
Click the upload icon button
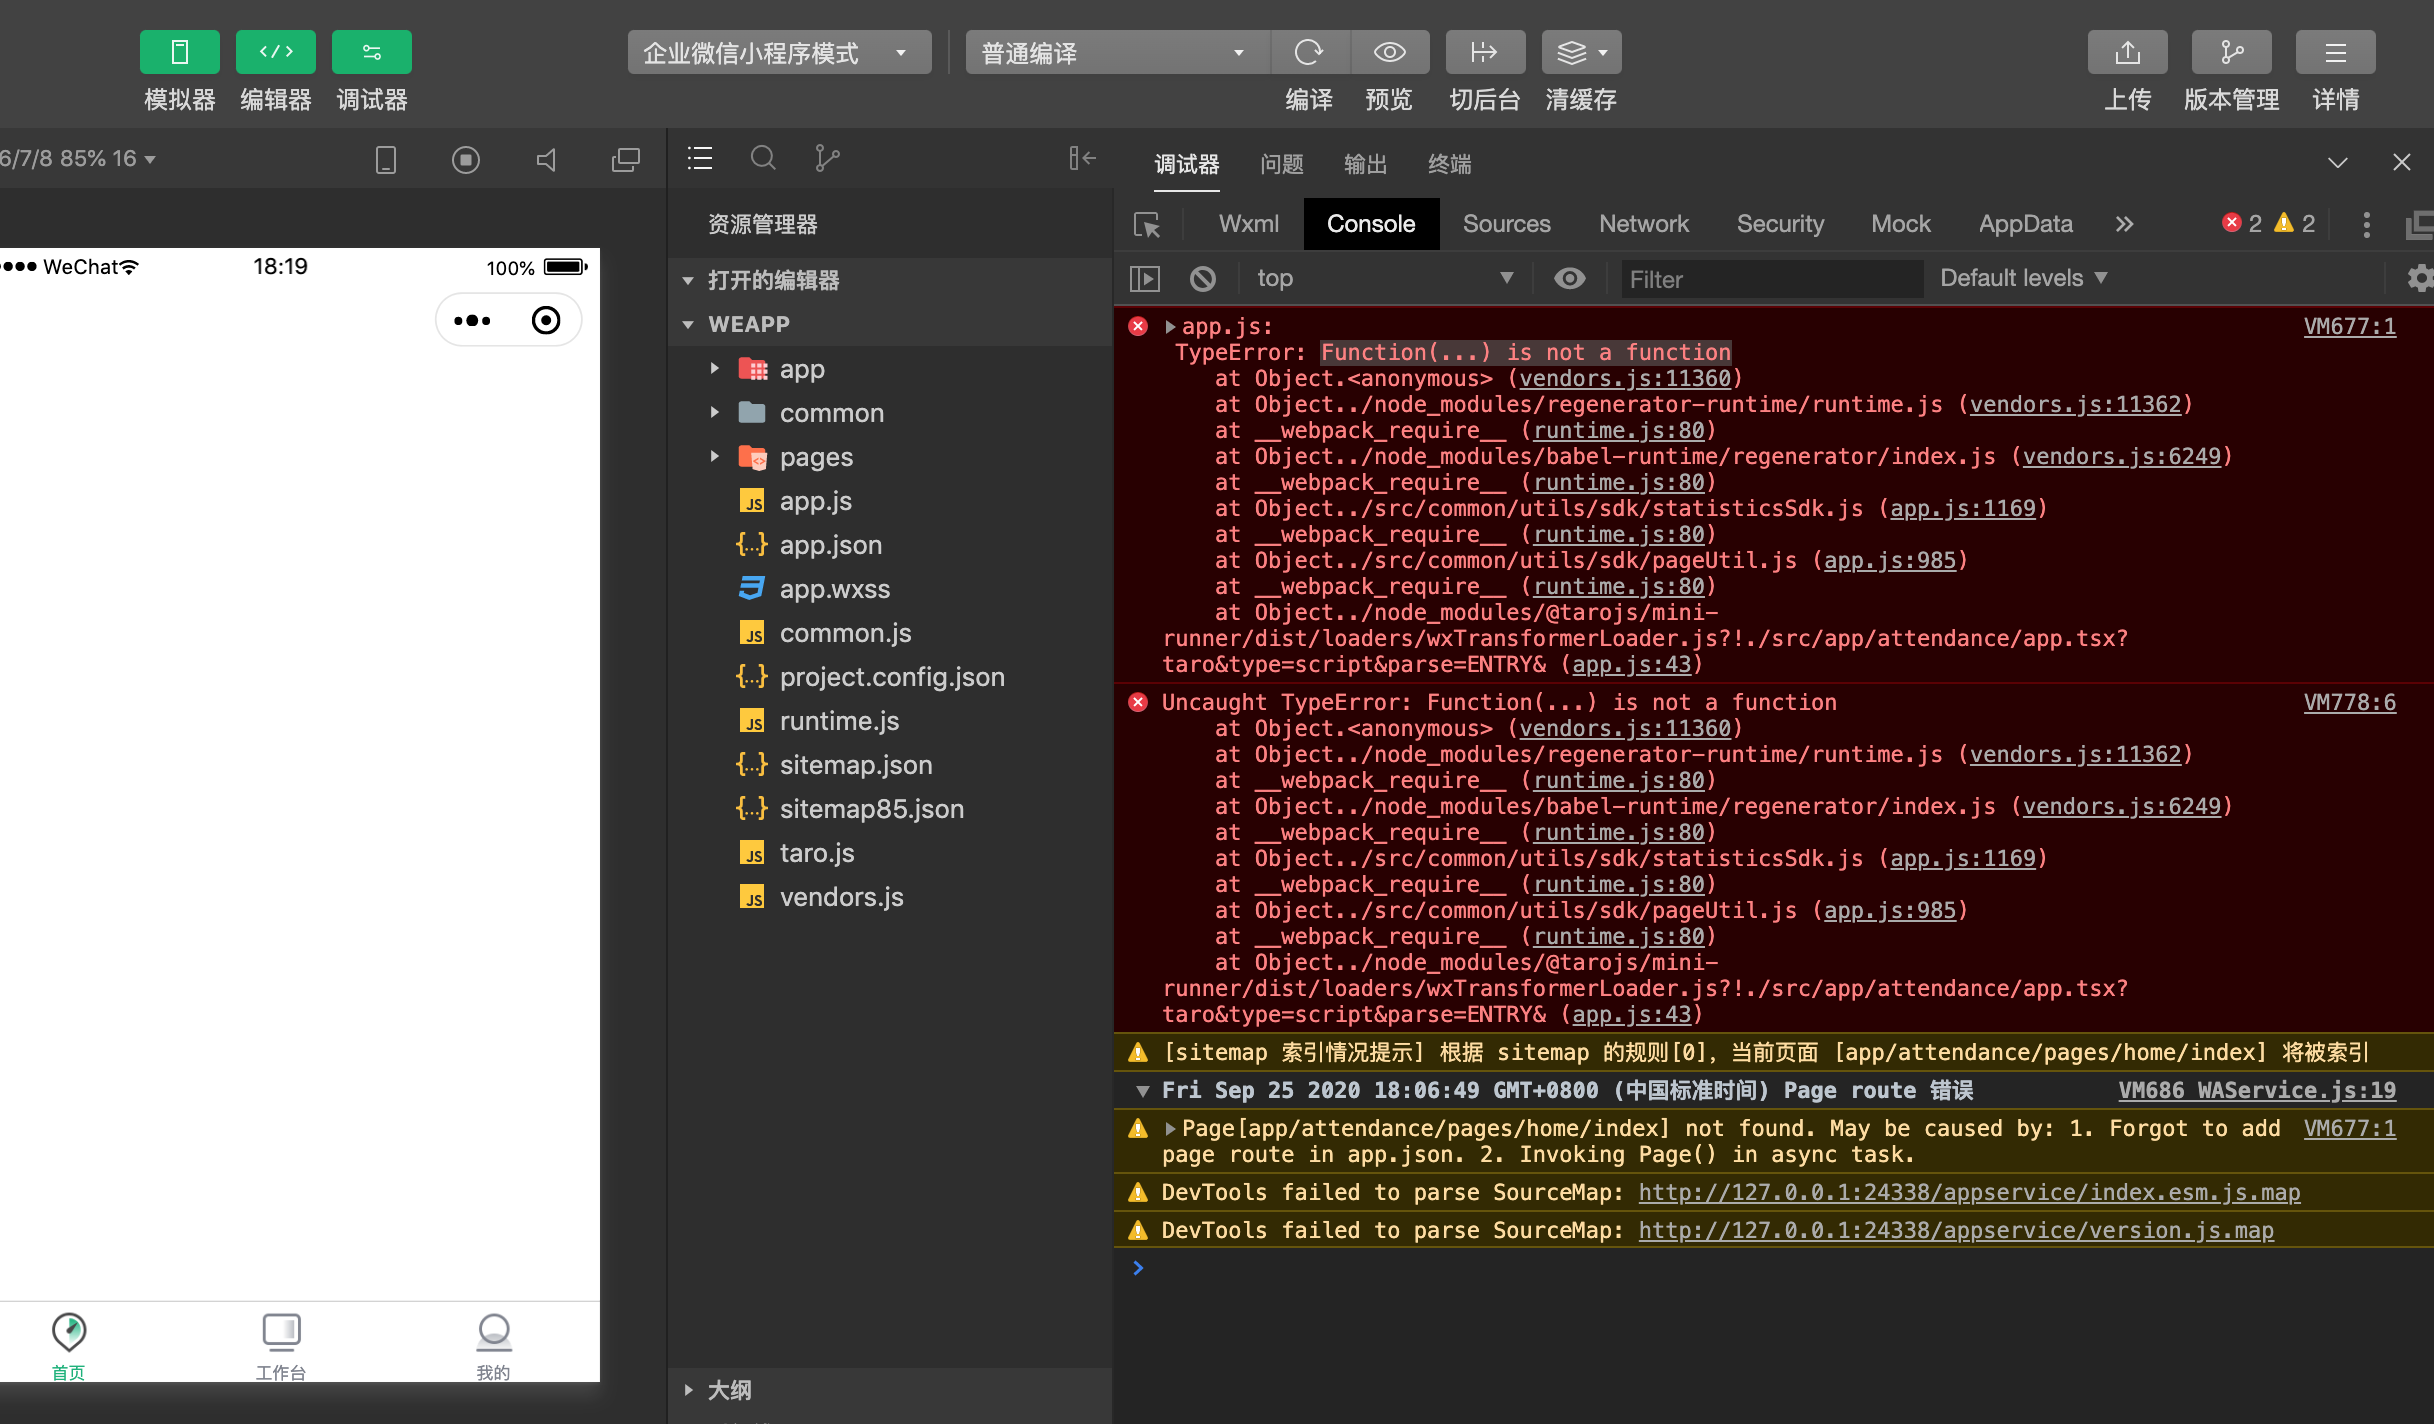(x=2127, y=52)
